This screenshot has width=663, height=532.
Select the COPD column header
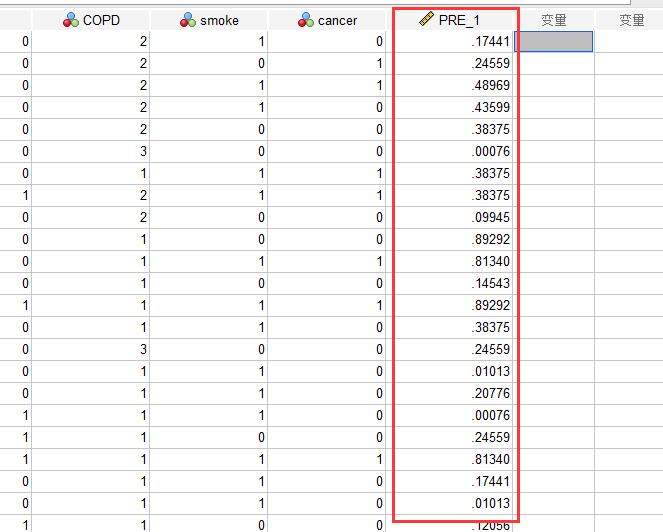(x=91, y=20)
